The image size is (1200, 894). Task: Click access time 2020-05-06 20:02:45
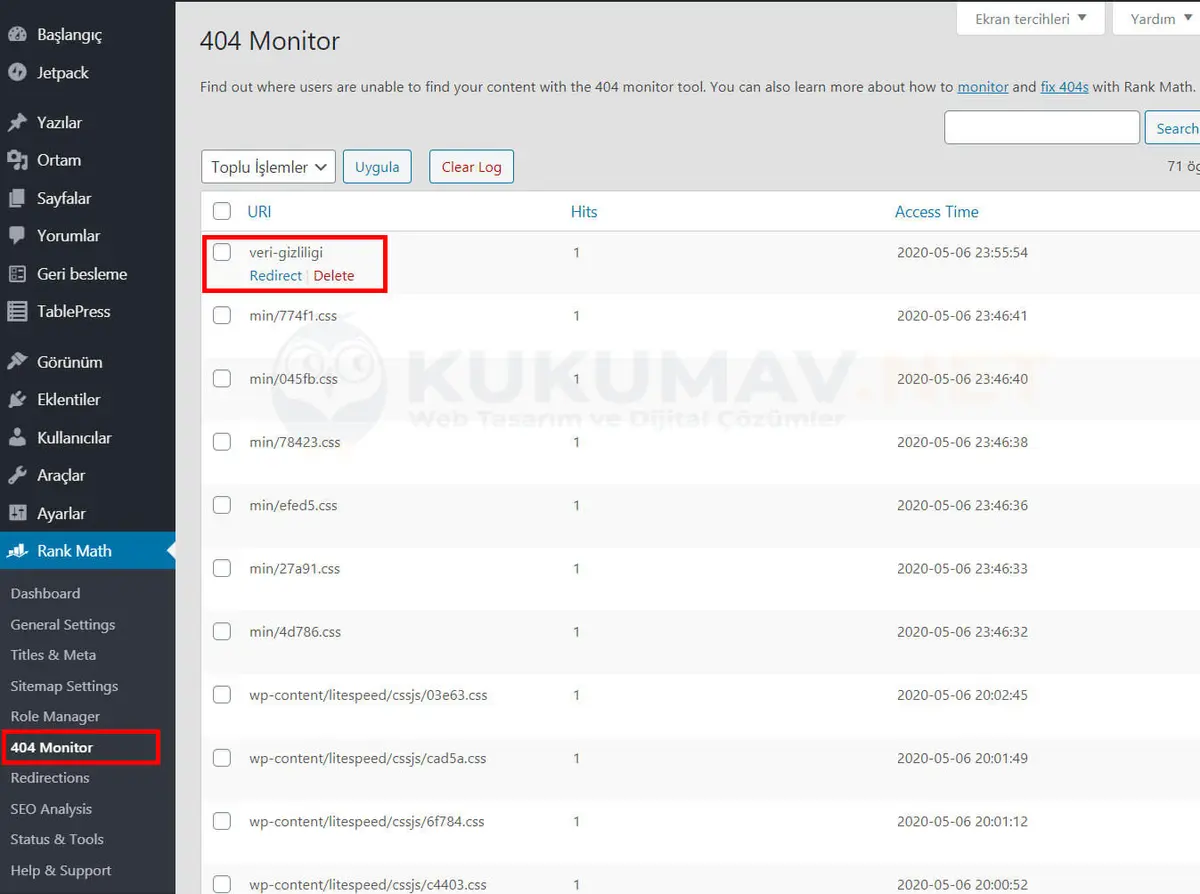(x=962, y=694)
